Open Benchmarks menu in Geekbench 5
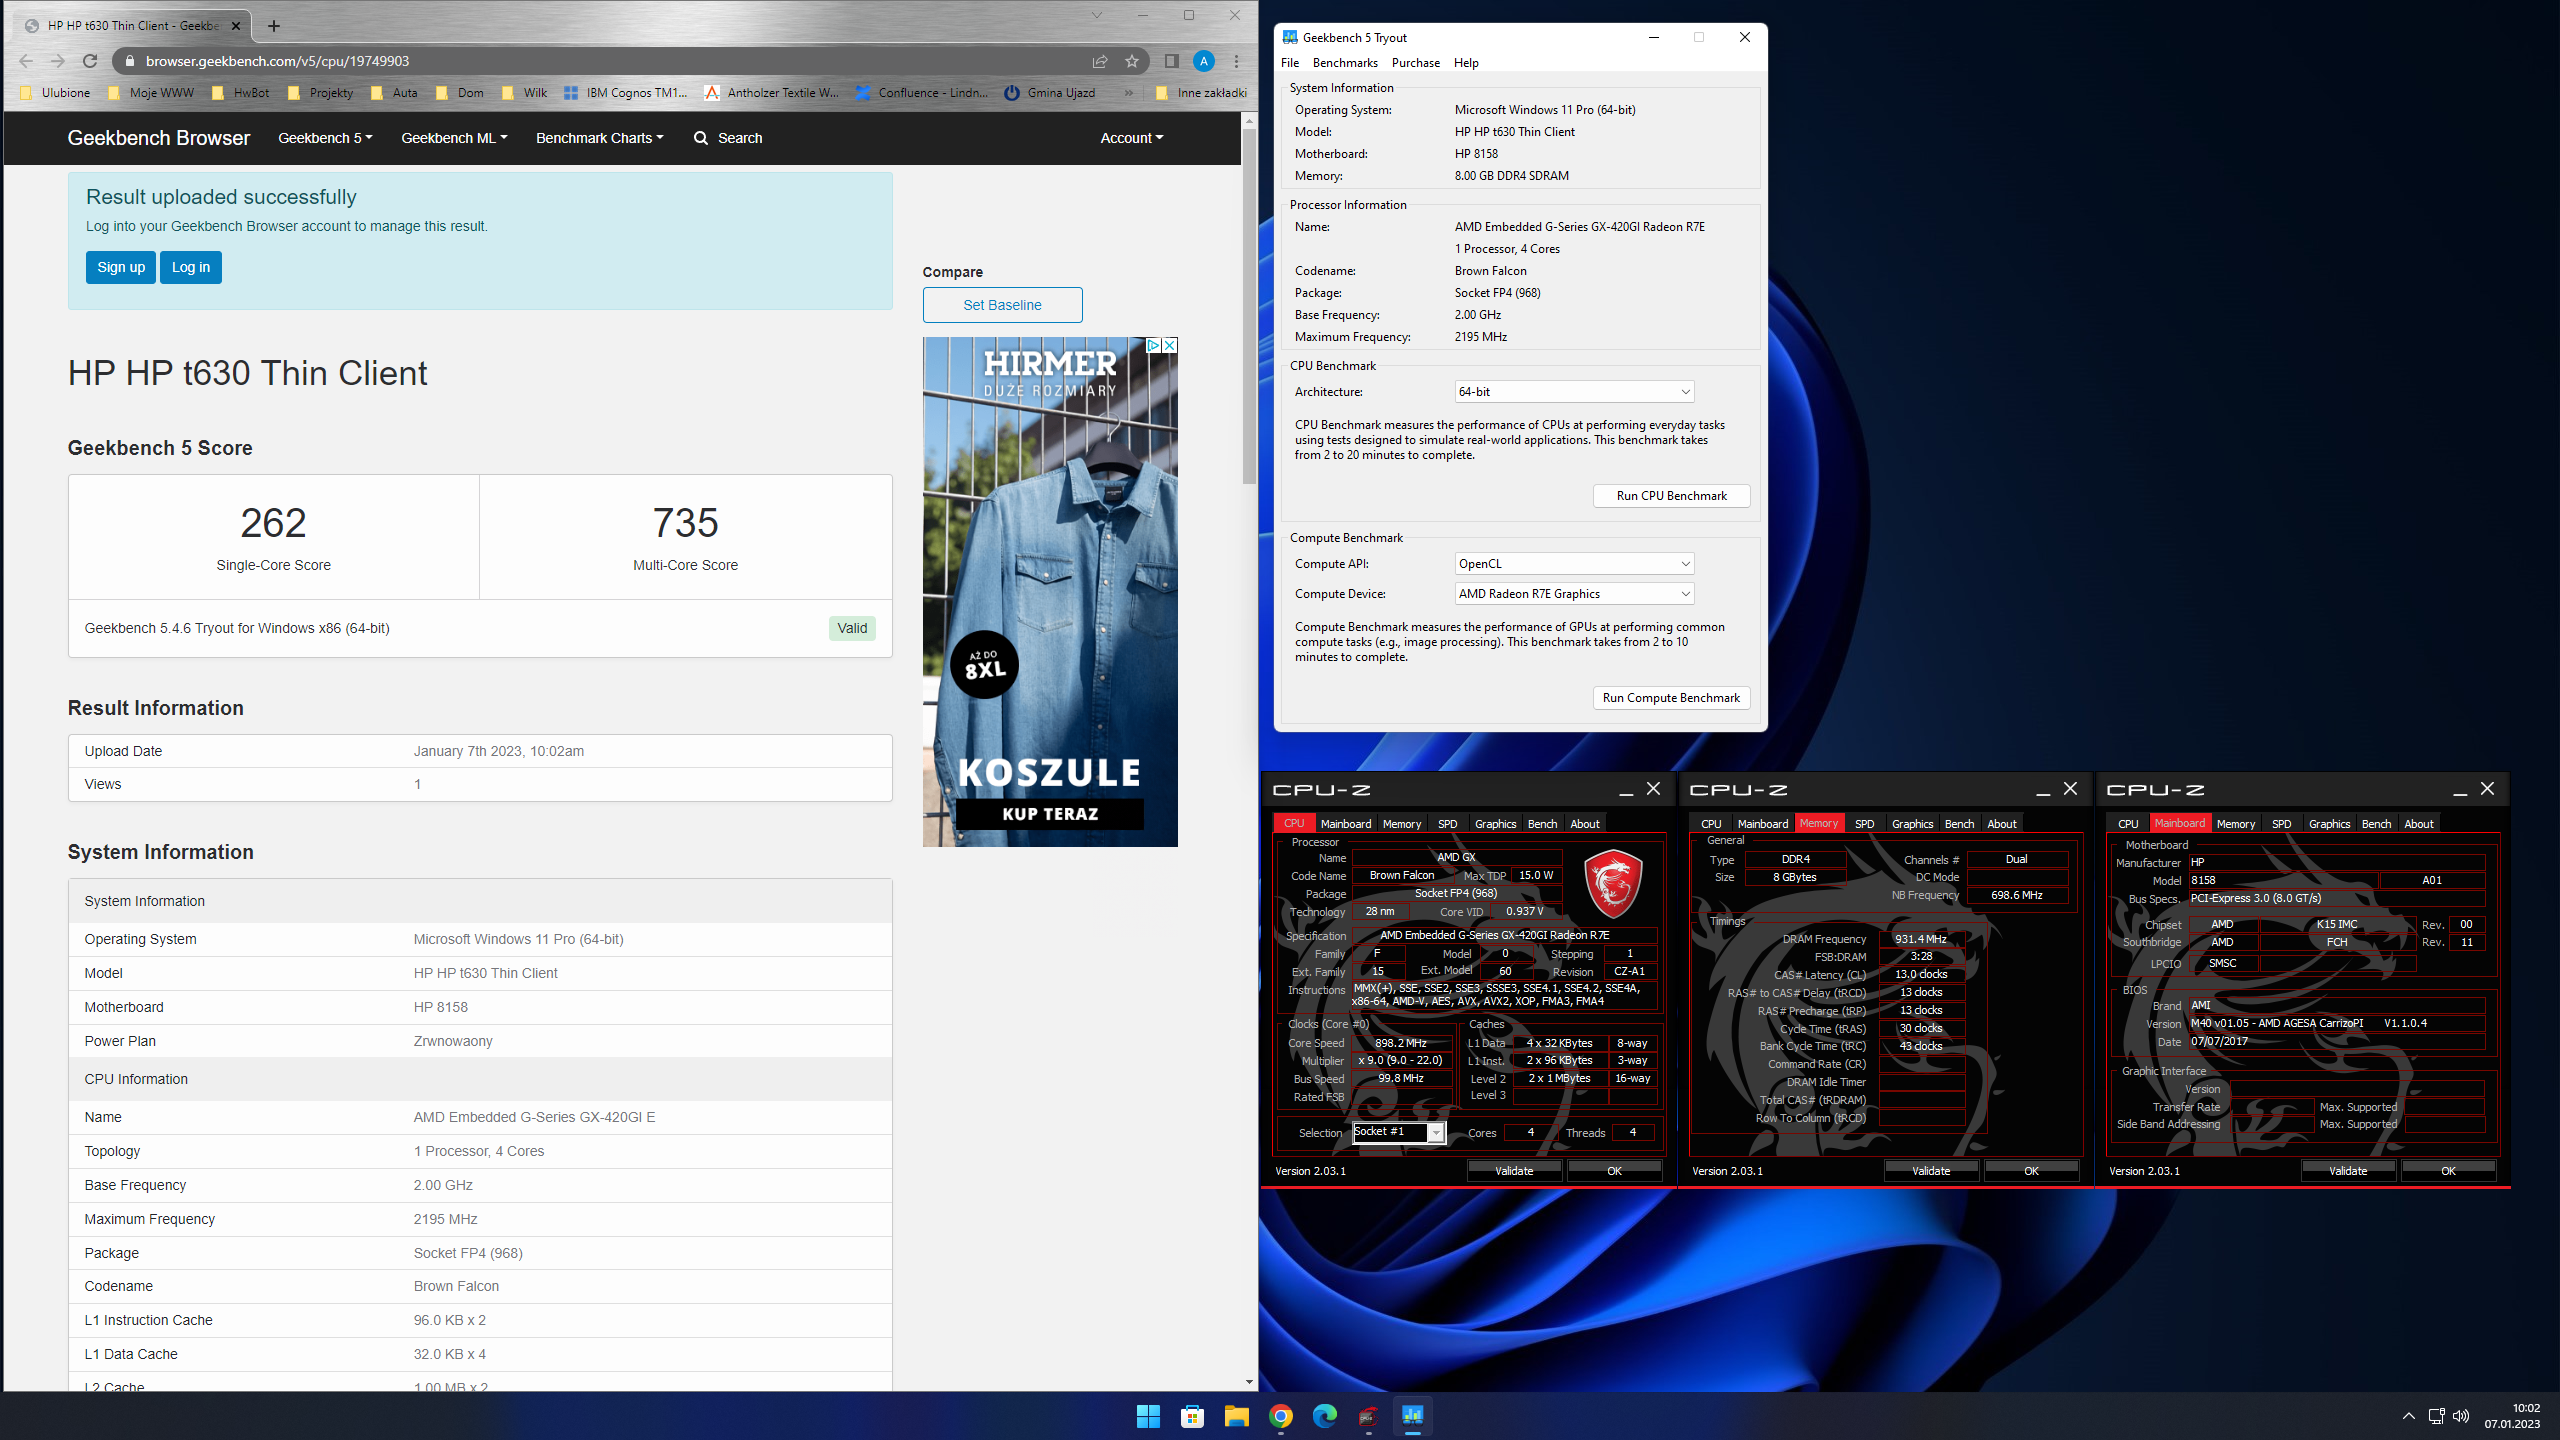2560x1440 pixels. (x=1345, y=63)
